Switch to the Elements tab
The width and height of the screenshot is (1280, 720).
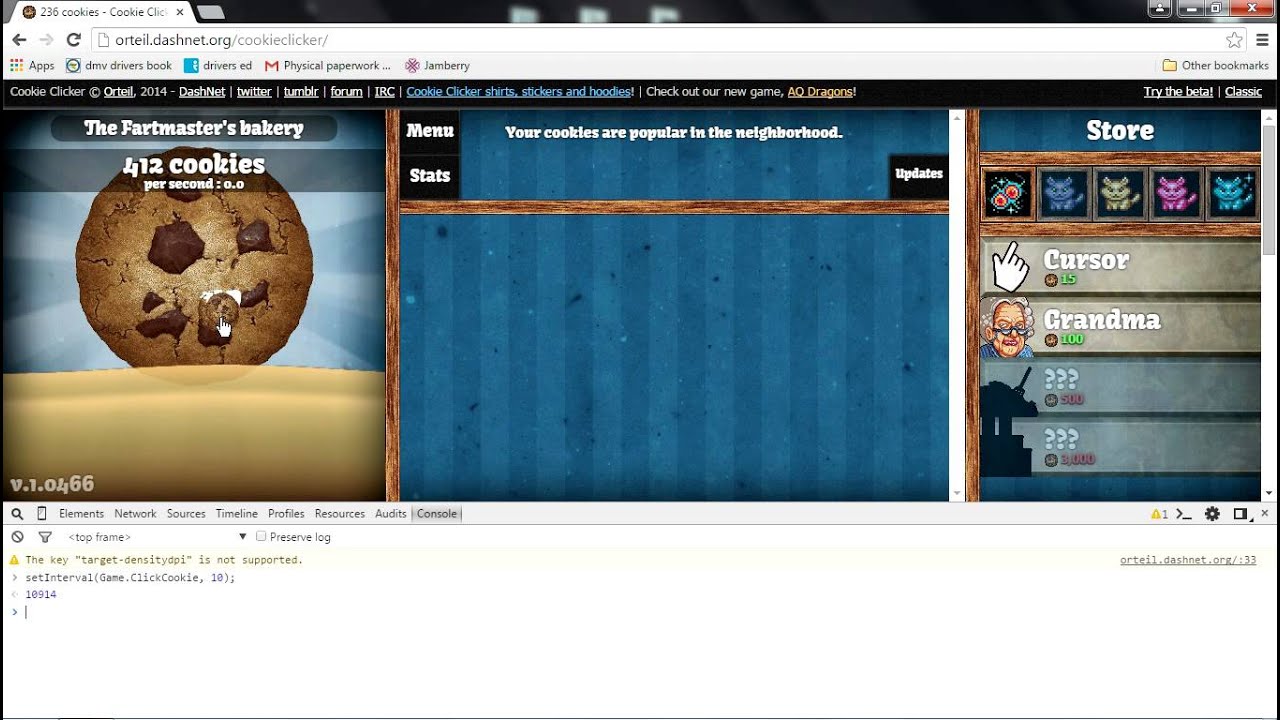pyautogui.click(x=81, y=513)
